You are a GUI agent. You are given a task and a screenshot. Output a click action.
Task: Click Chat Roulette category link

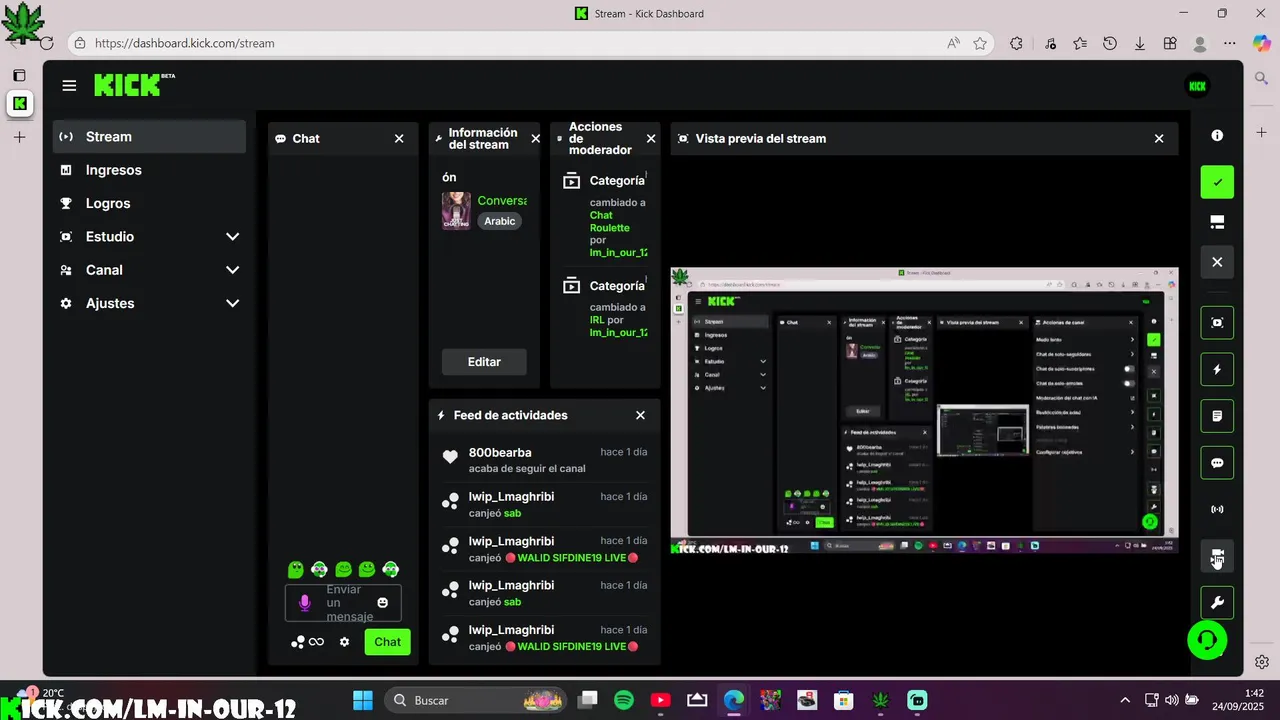[x=610, y=221]
